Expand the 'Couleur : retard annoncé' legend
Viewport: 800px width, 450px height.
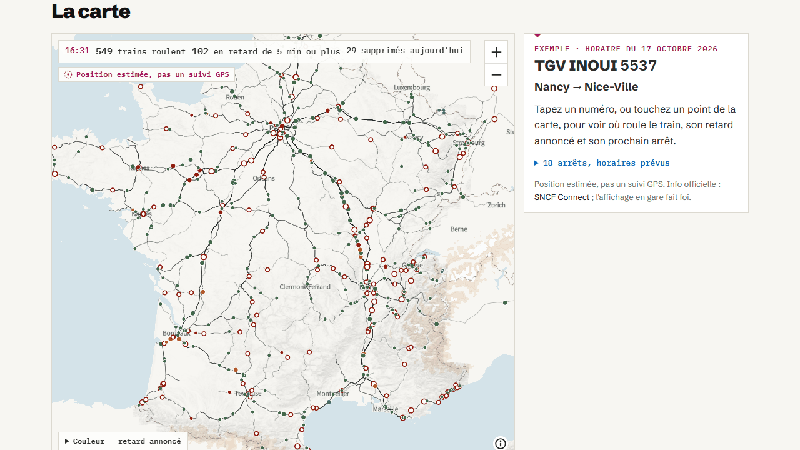[x=123, y=441]
